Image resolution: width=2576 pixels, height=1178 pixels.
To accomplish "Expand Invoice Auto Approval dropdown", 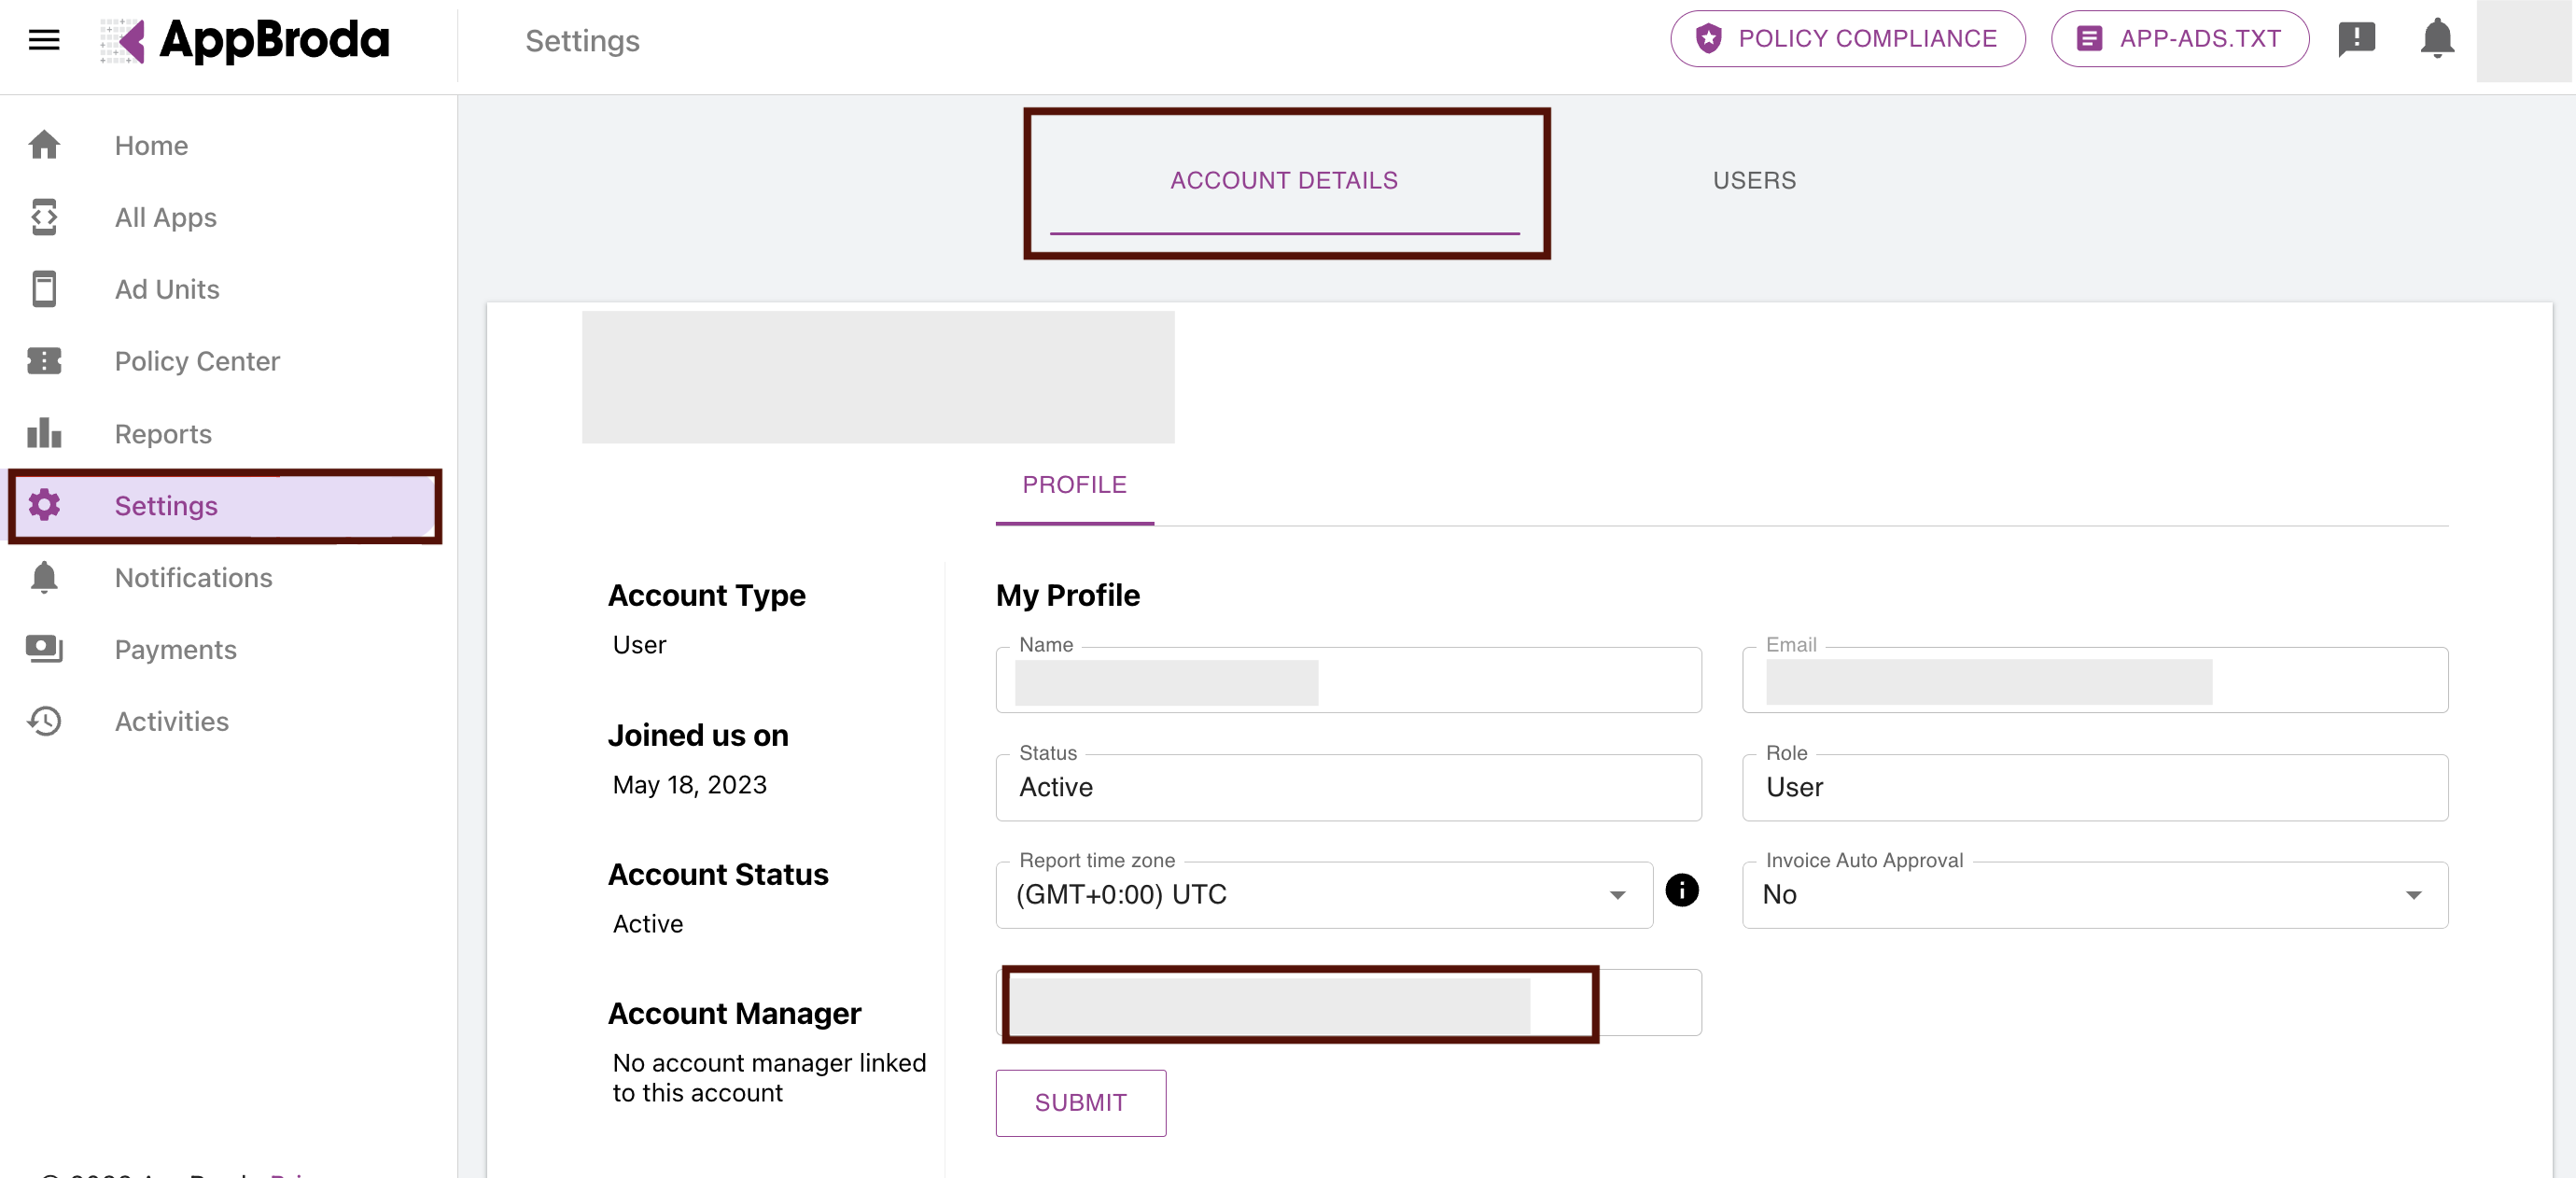I will click(2094, 895).
